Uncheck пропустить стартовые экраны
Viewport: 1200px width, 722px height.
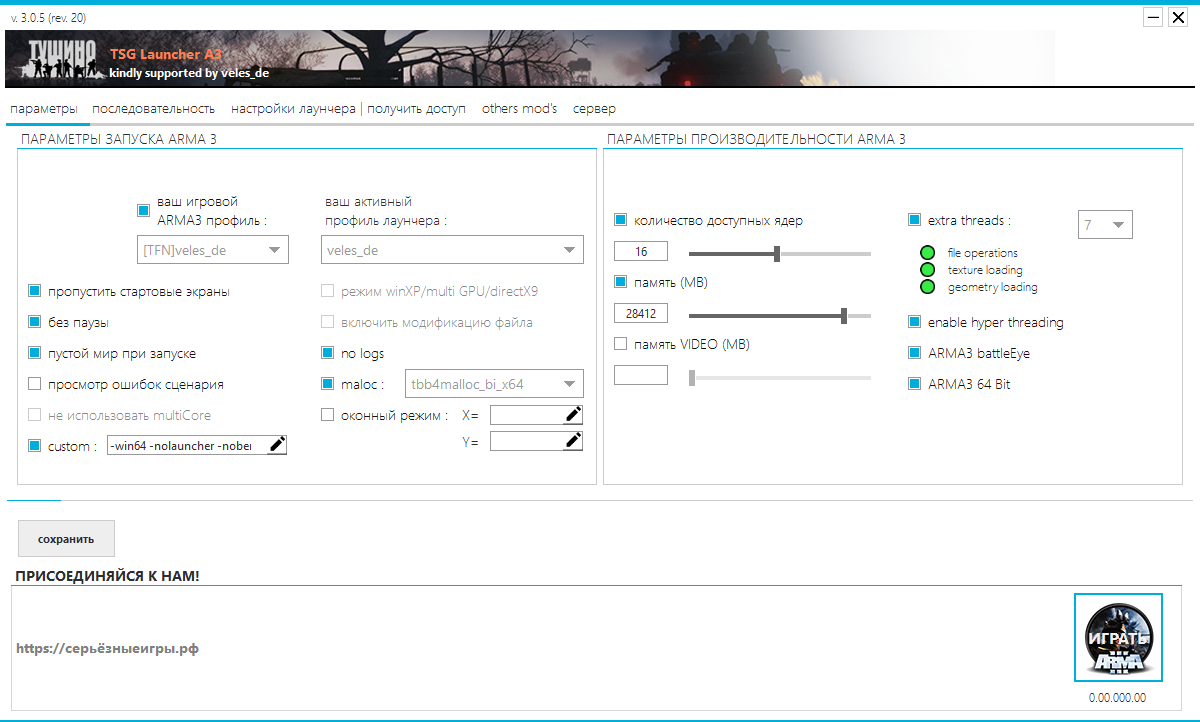click(x=35, y=292)
